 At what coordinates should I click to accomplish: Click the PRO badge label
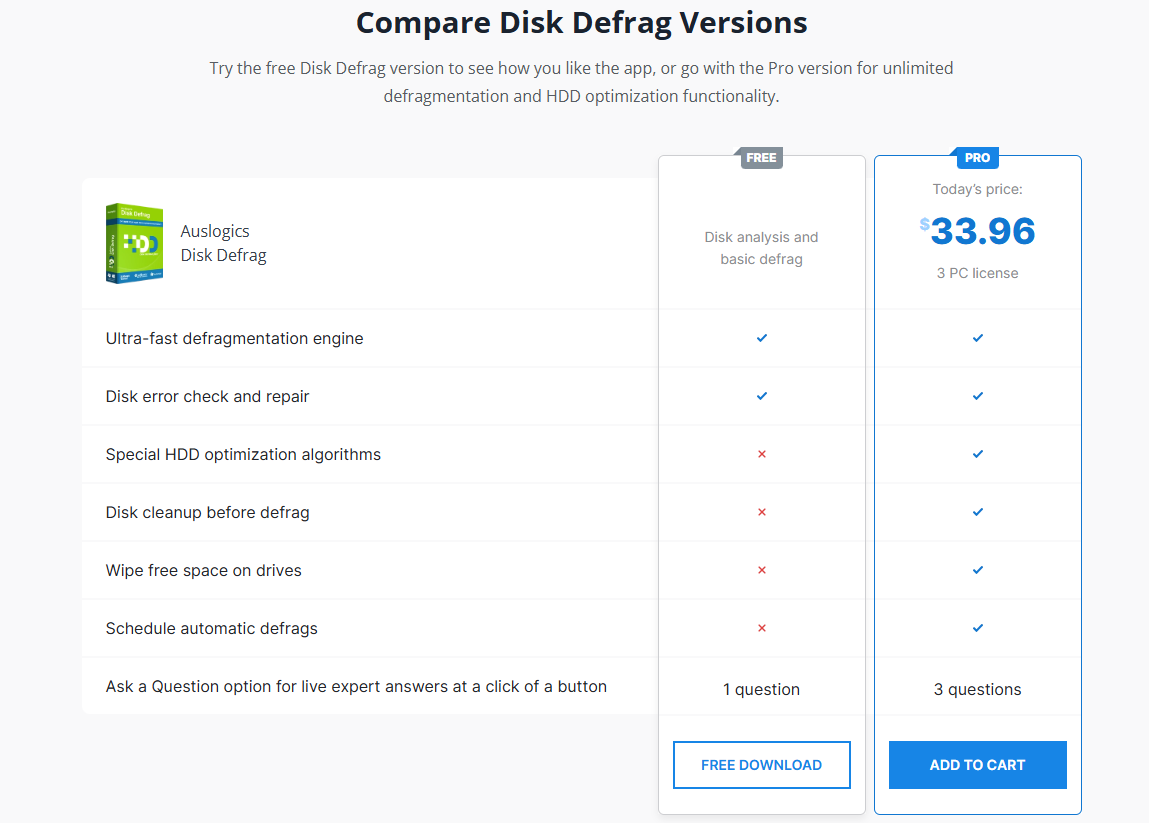[977, 158]
